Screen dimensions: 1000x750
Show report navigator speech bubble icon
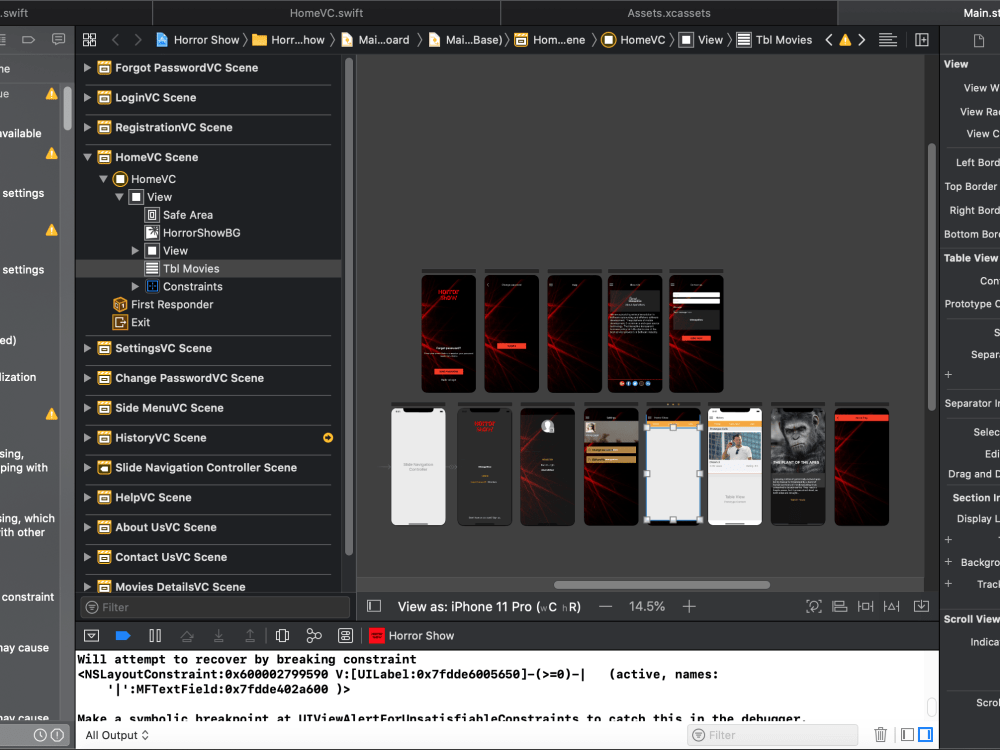tap(59, 40)
